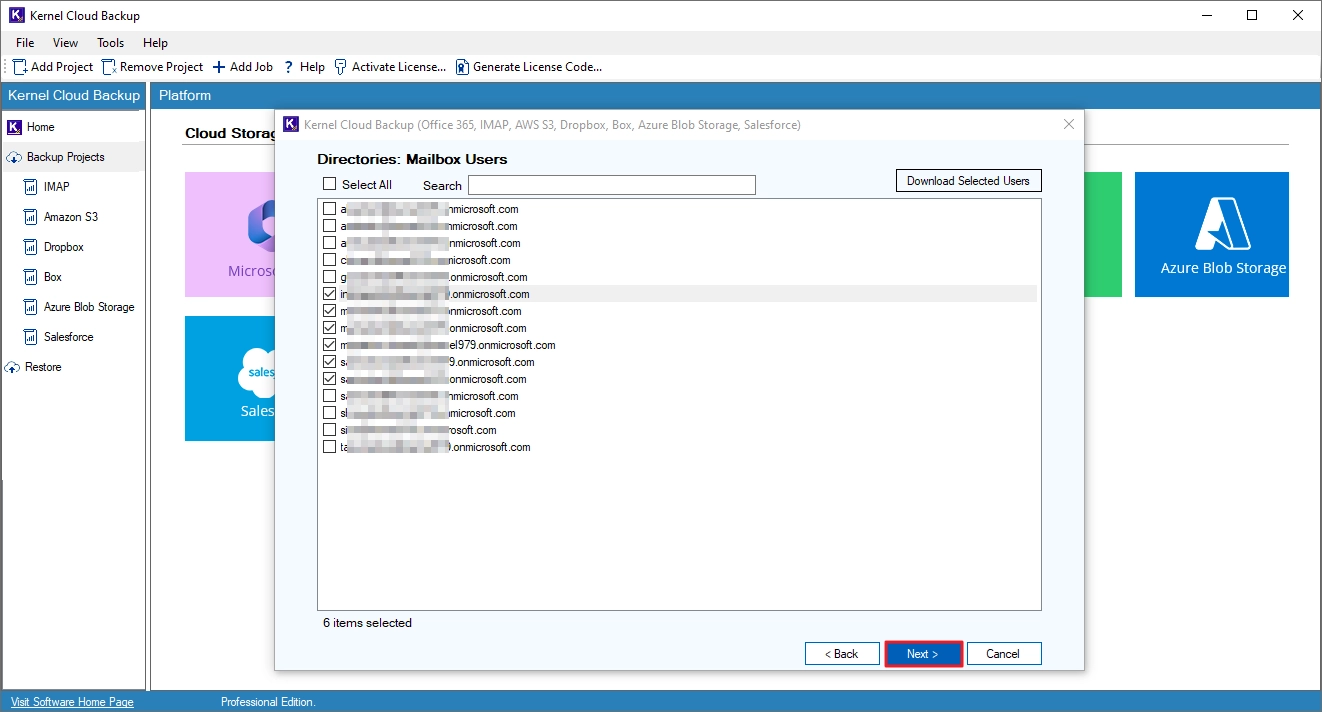The image size is (1322, 712).
Task: Select the Restore item in sidebar
Action: (43, 367)
